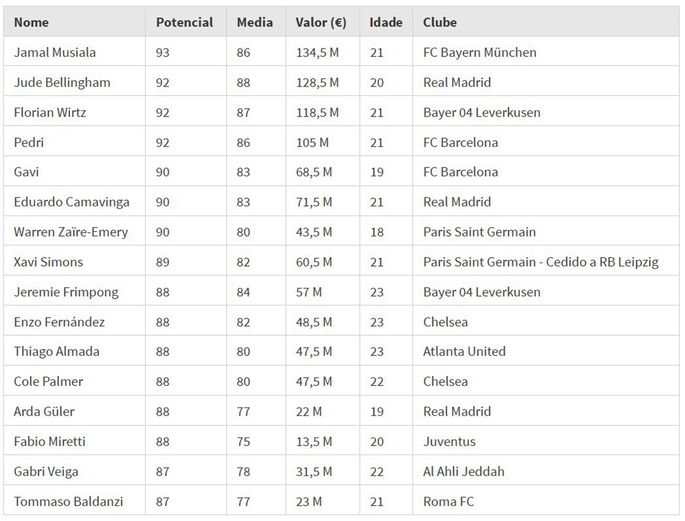Image resolution: width=685 pixels, height=521 pixels.
Task: Click the Idade column header
Action: click(x=386, y=22)
